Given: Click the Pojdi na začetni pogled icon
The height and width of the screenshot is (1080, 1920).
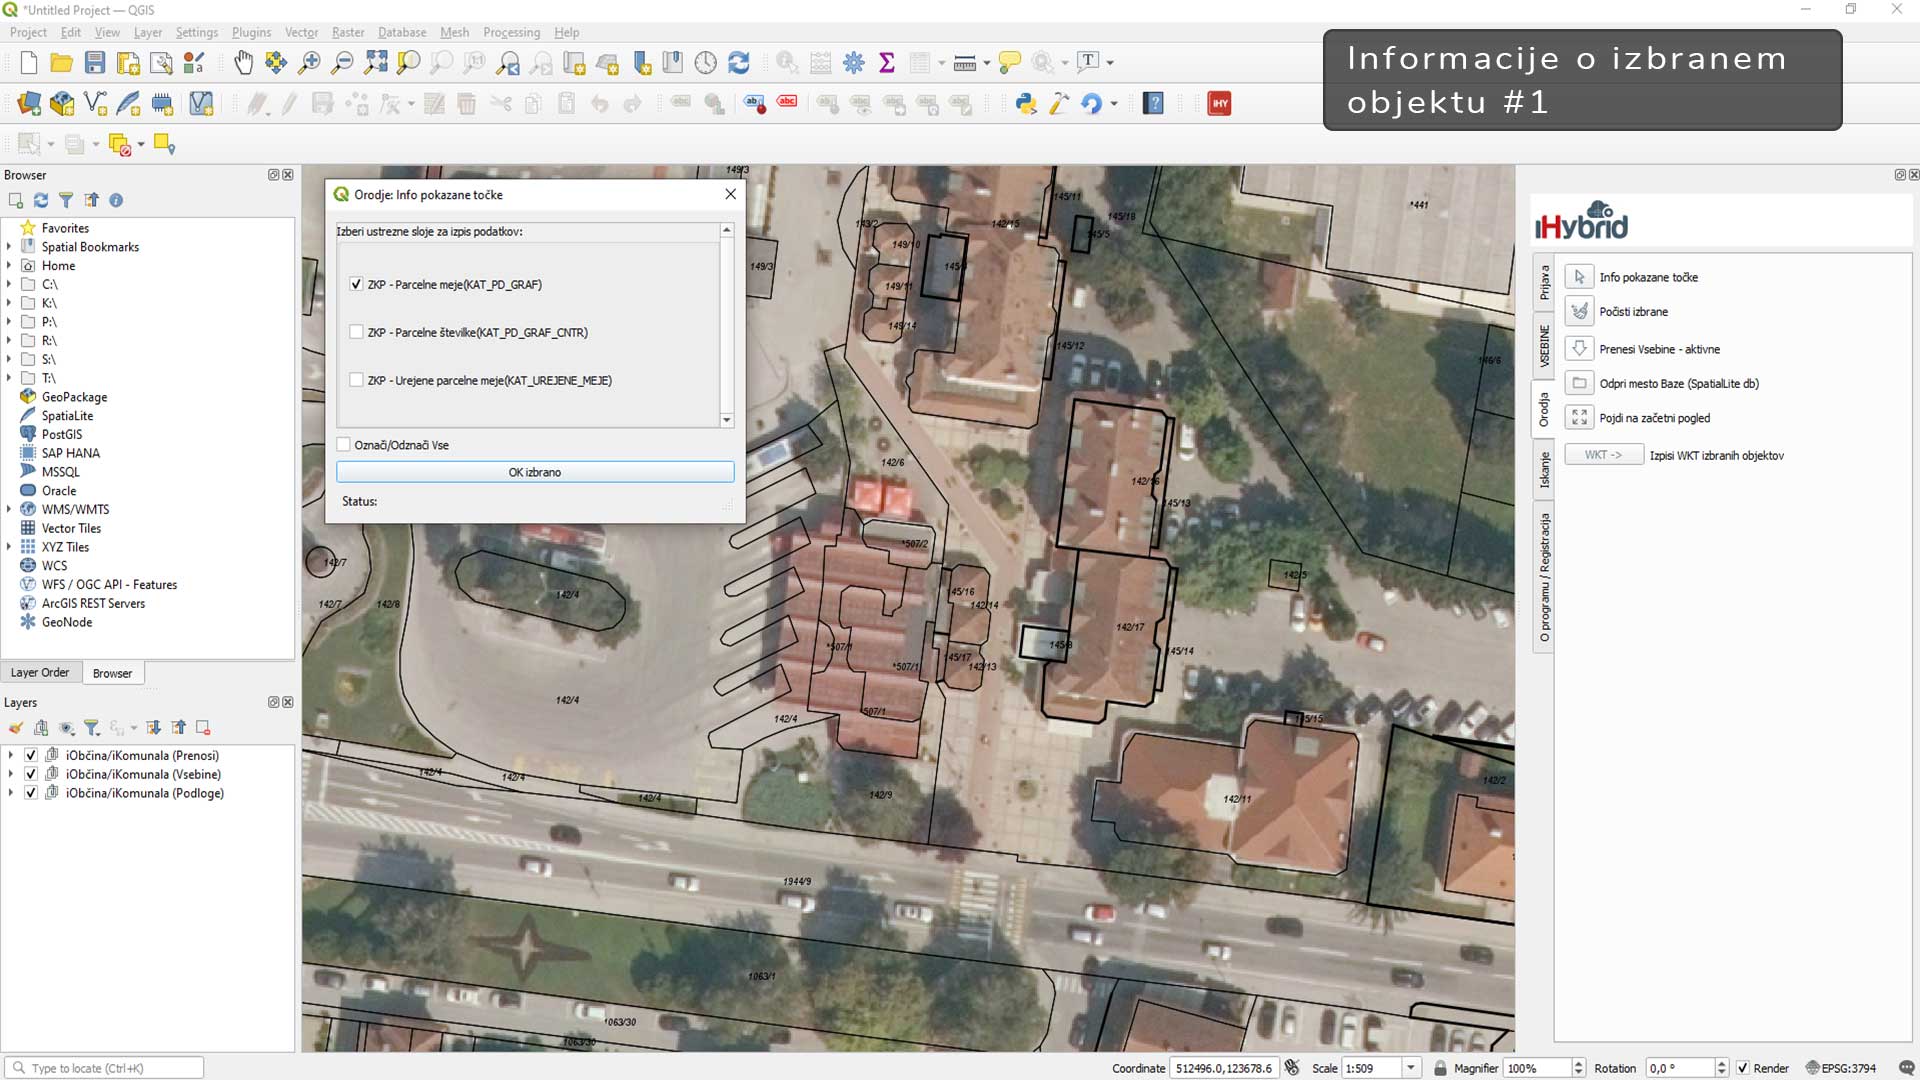Looking at the screenshot, I should point(1579,418).
